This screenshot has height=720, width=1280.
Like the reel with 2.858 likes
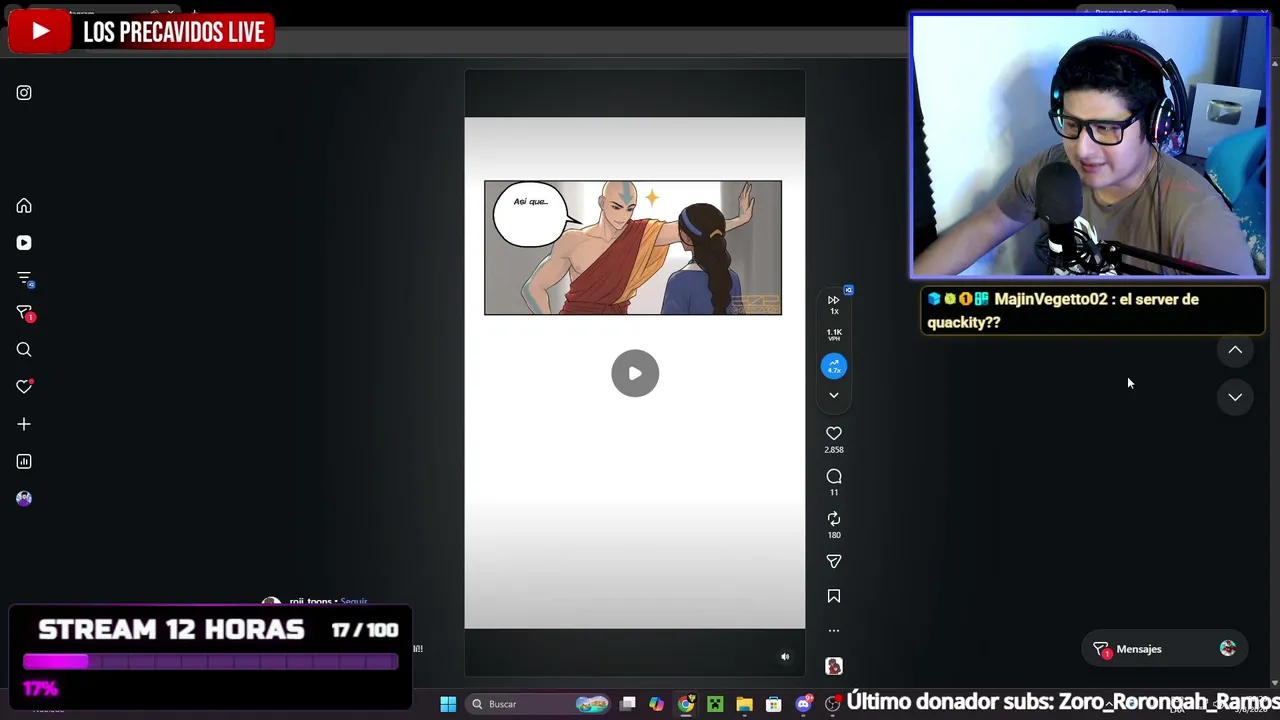tap(834, 433)
